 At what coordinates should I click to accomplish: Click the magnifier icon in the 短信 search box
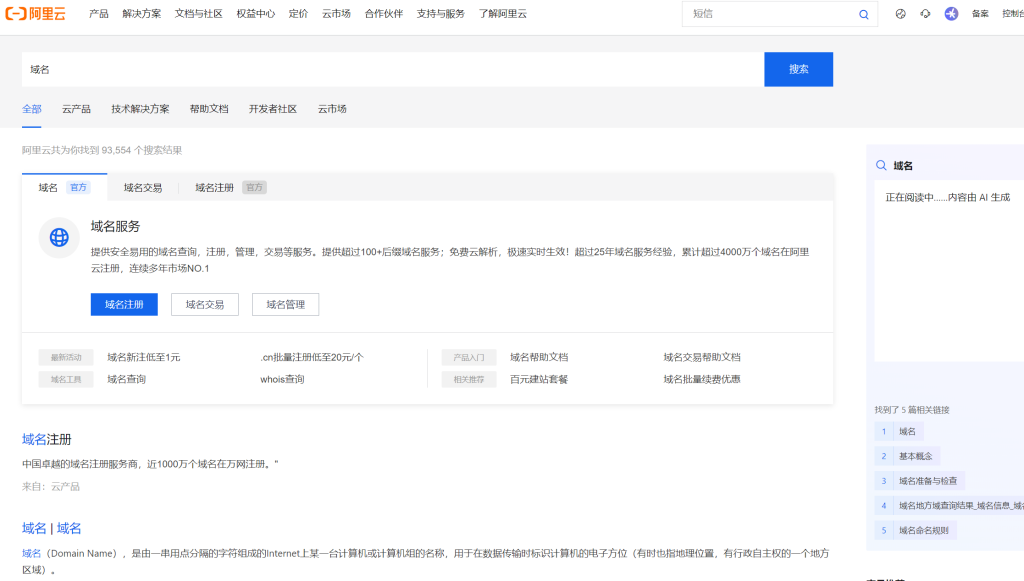coord(864,14)
